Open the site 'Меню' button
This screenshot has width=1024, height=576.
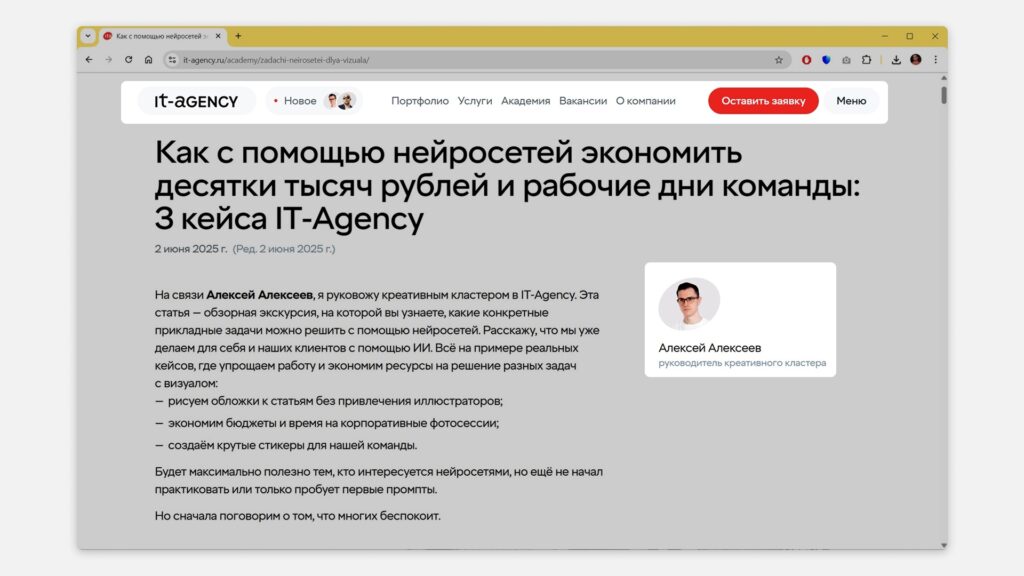pyautogui.click(x=851, y=101)
